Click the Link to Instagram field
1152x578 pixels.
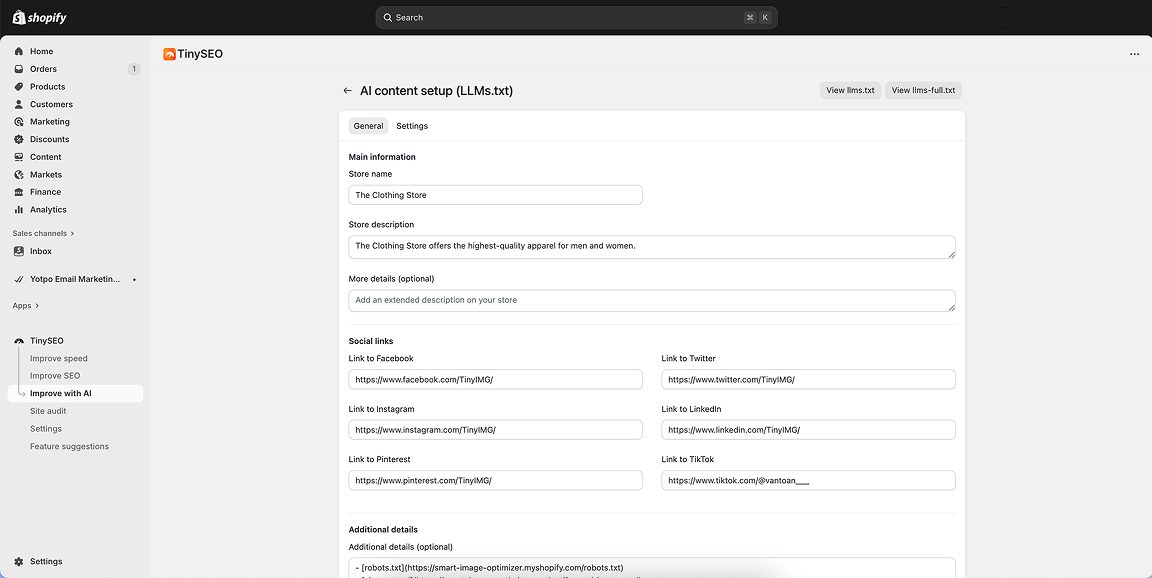(x=495, y=430)
